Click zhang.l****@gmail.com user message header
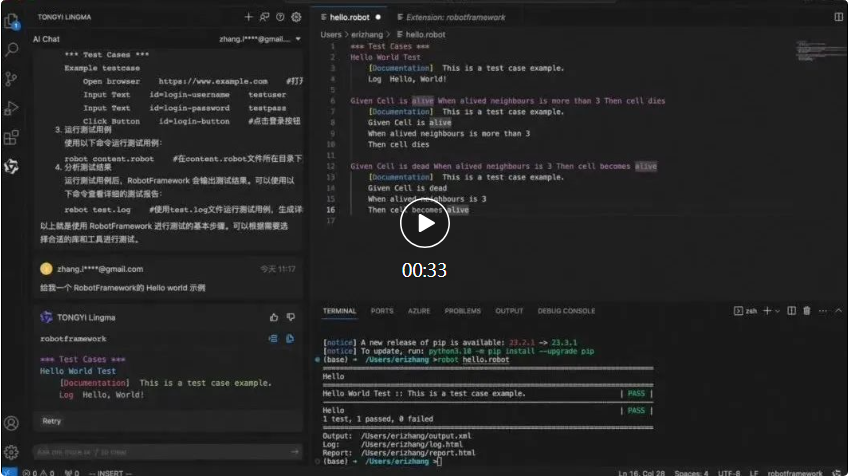This screenshot has height=476, width=849. pyautogui.click(x=100, y=269)
